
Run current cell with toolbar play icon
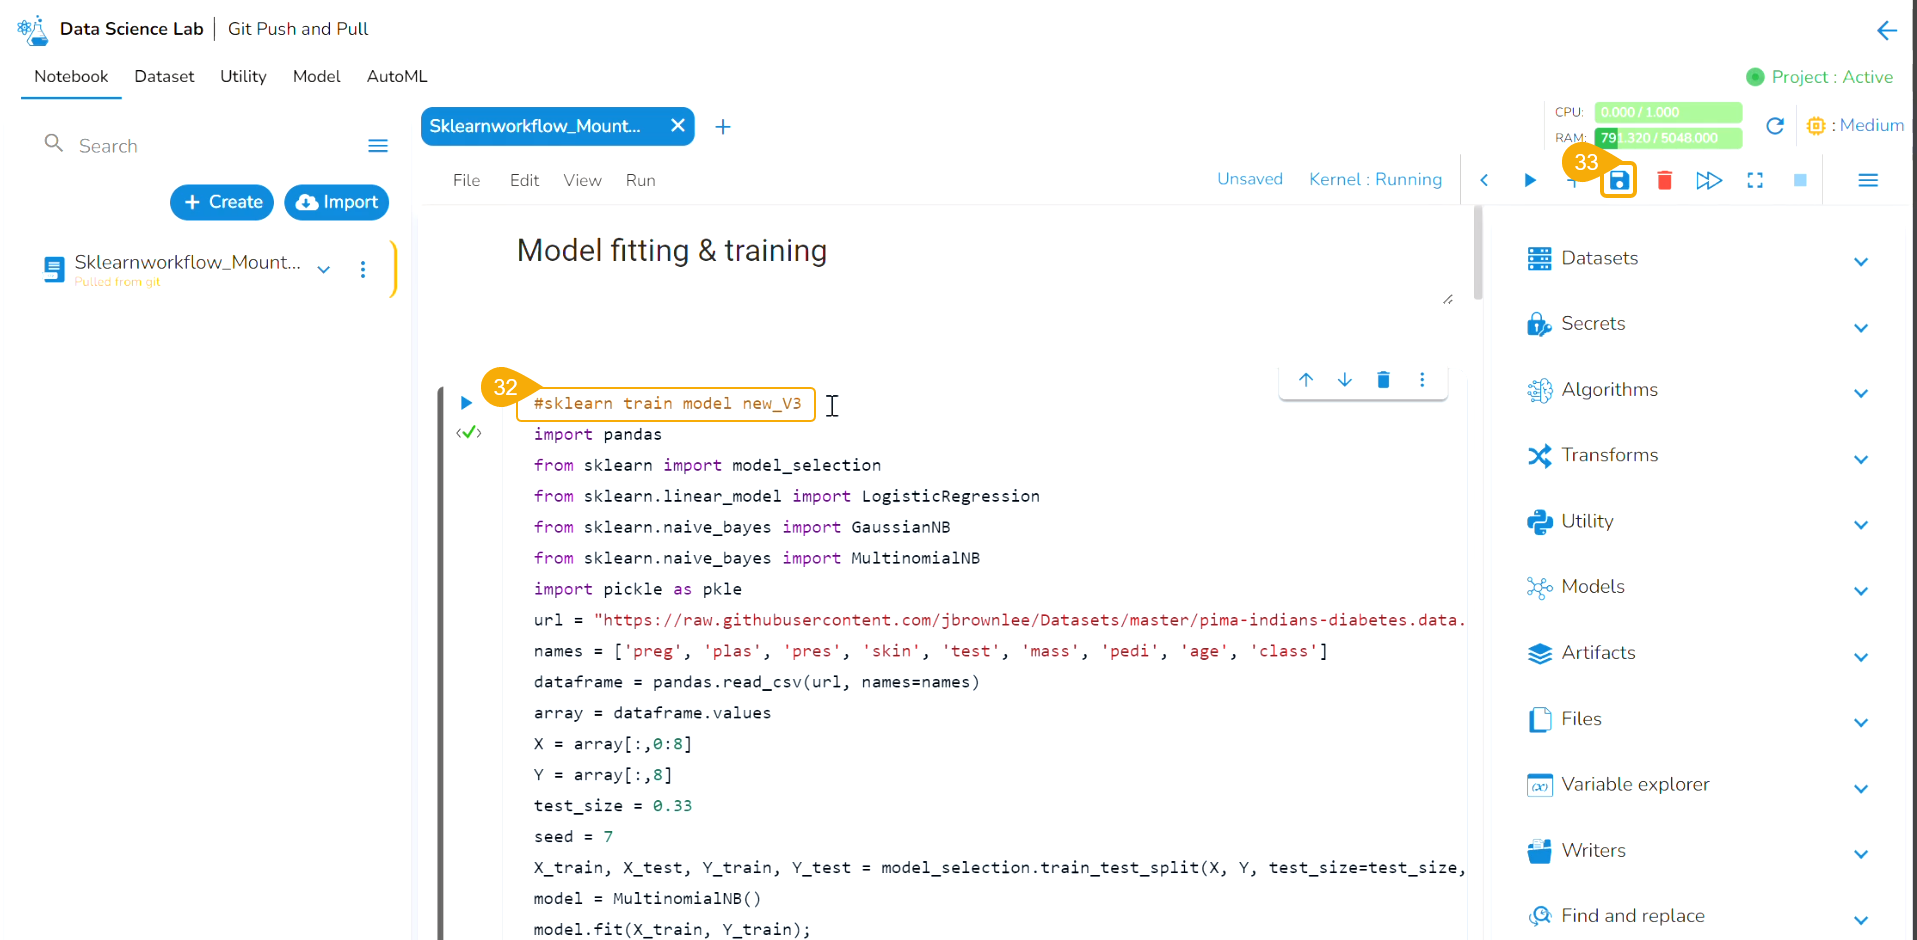point(1529,181)
